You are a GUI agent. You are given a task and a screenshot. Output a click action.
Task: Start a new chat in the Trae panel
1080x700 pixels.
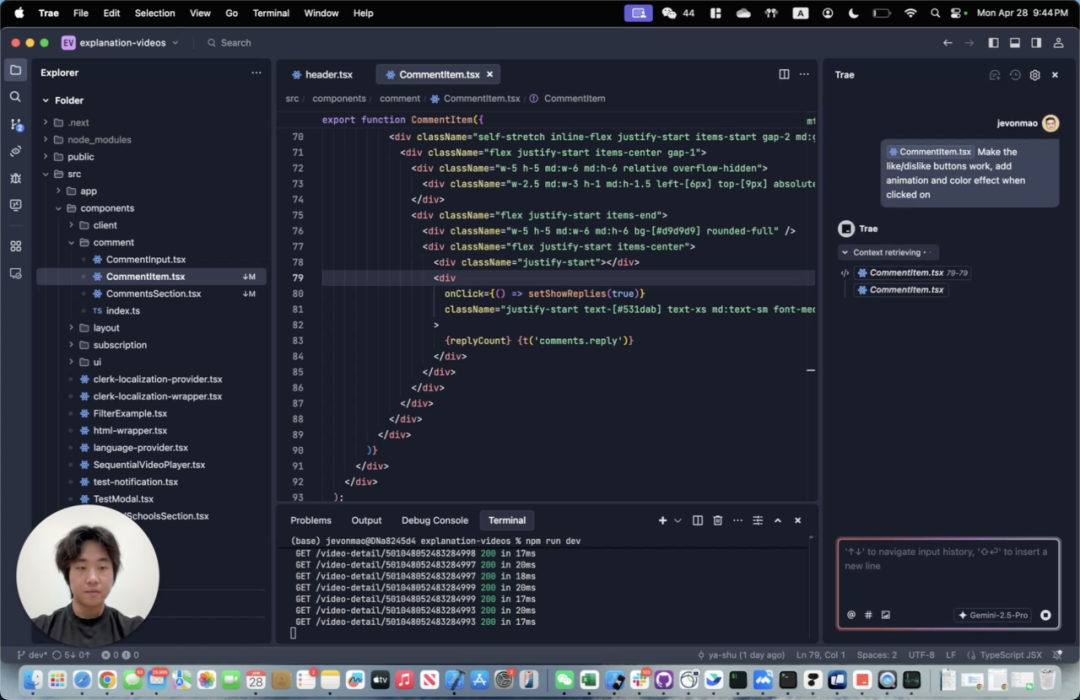point(994,75)
